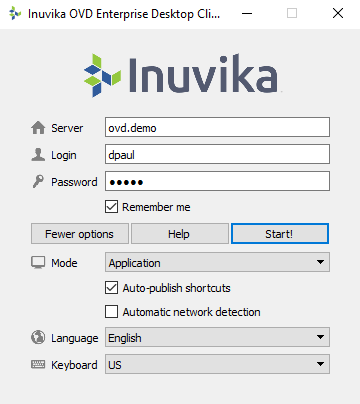Image resolution: width=360 pixels, height=404 pixels.
Task: Click the window title text
Action: point(124,14)
